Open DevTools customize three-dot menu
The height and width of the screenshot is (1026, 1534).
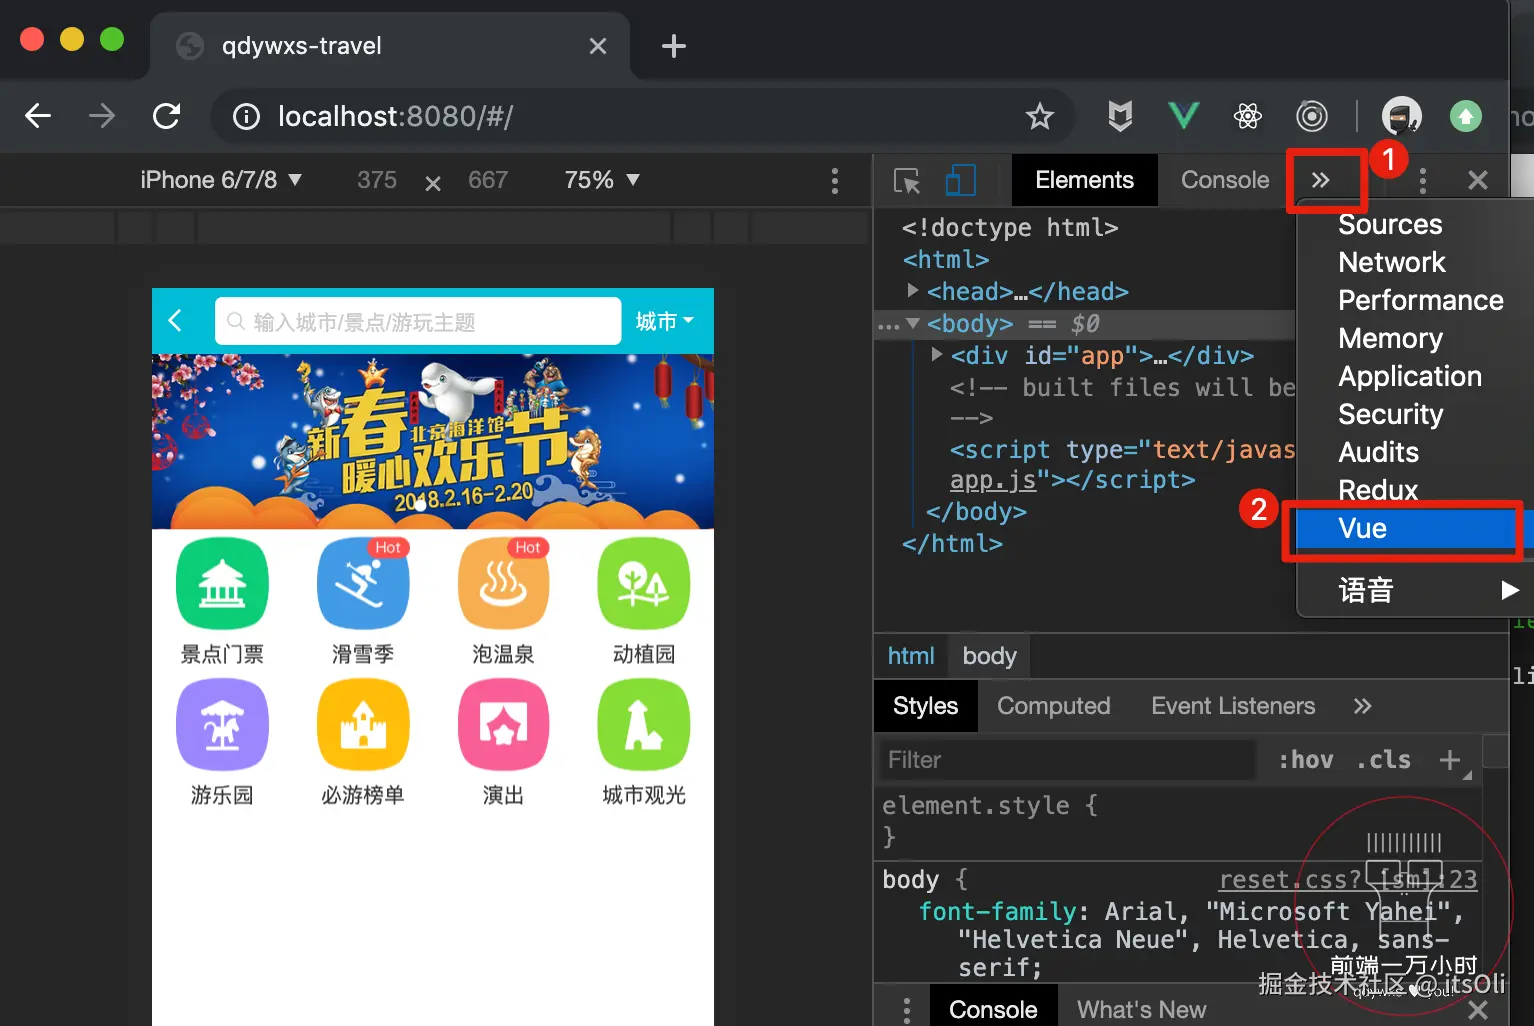click(x=1423, y=181)
